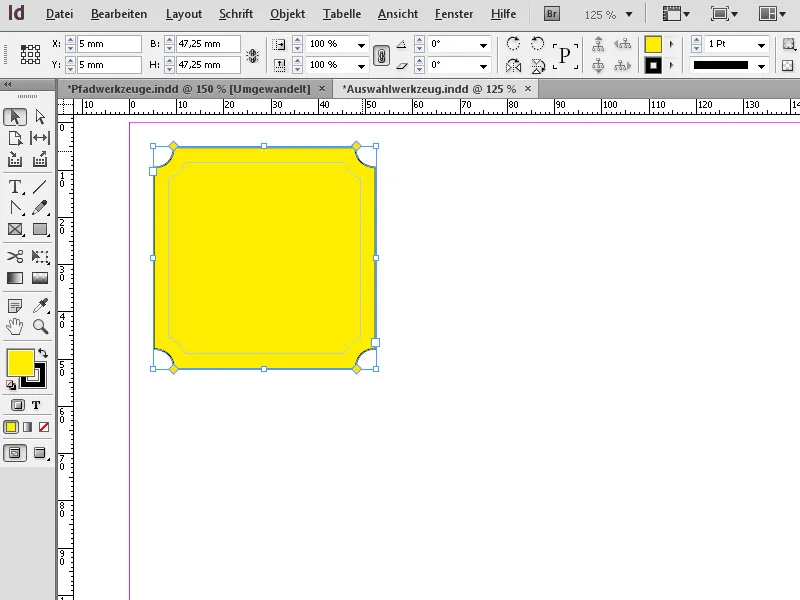
Task: Select the Scissors tool
Action: 15,256
